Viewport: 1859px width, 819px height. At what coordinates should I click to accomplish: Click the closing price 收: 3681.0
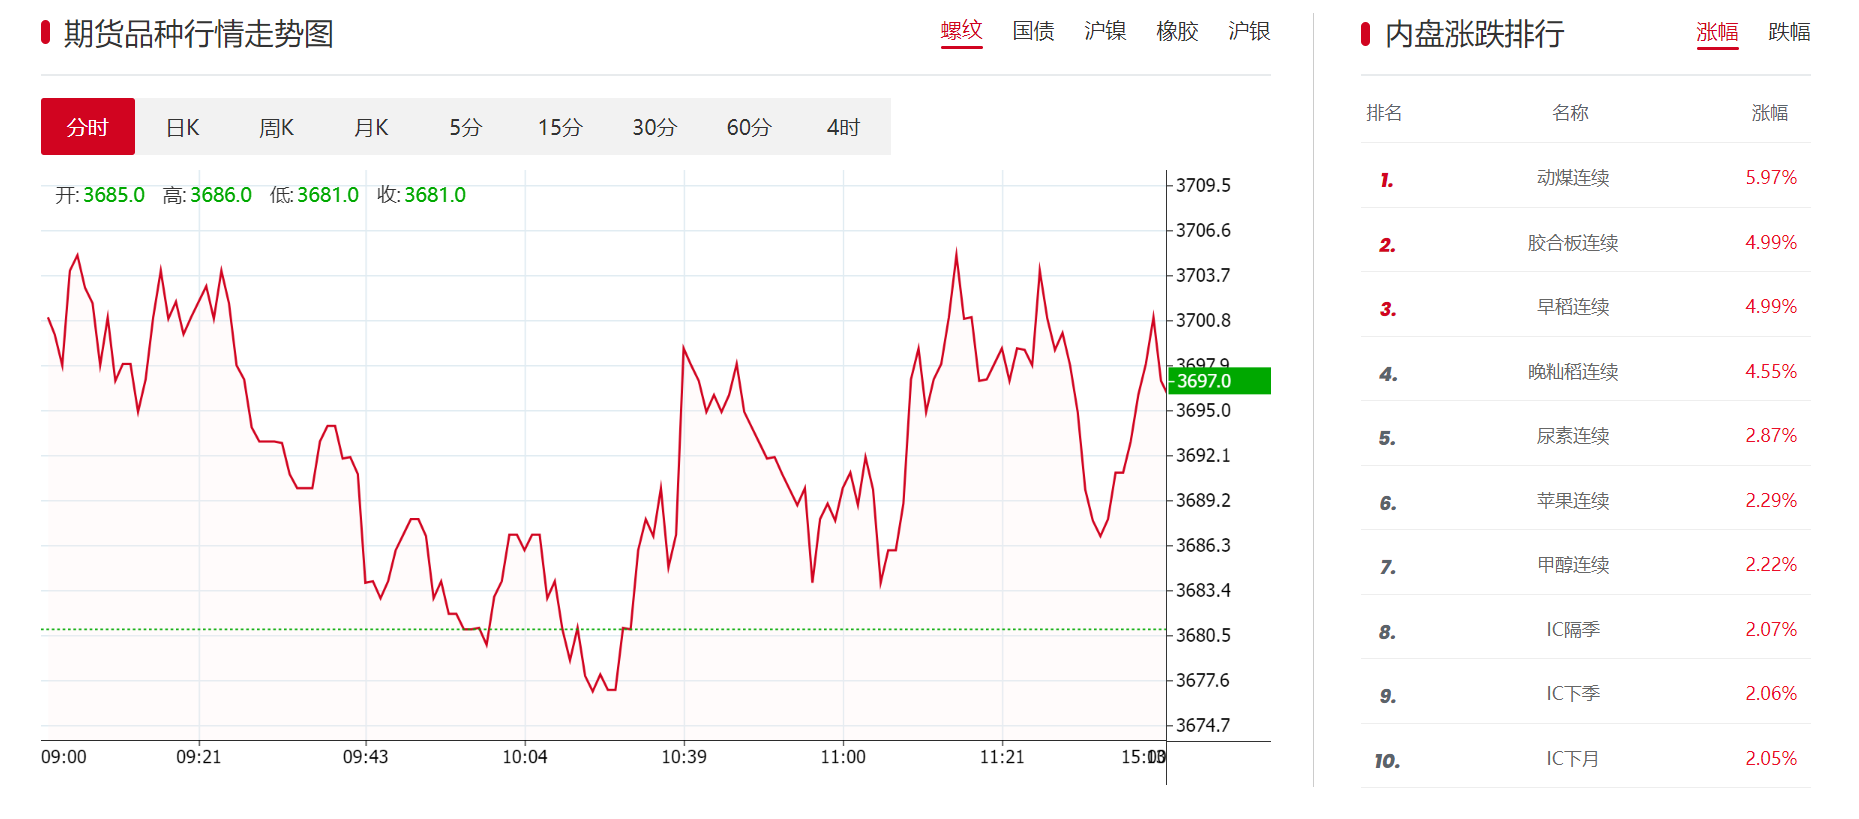[421, 195]
